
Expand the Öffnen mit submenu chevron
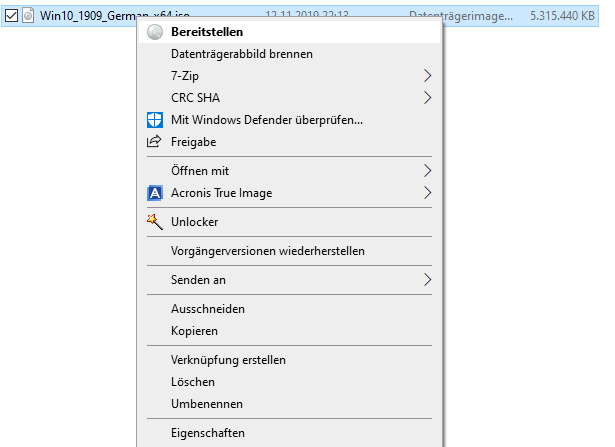click(428, 171)
